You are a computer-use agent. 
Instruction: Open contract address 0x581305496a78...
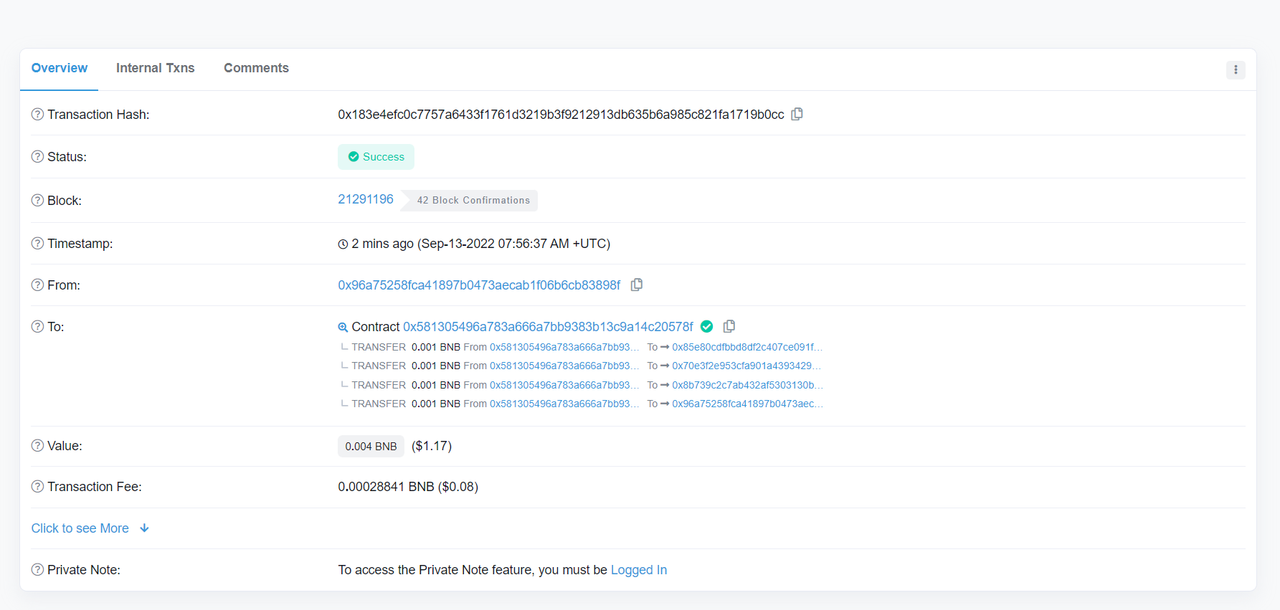(548, 326)
